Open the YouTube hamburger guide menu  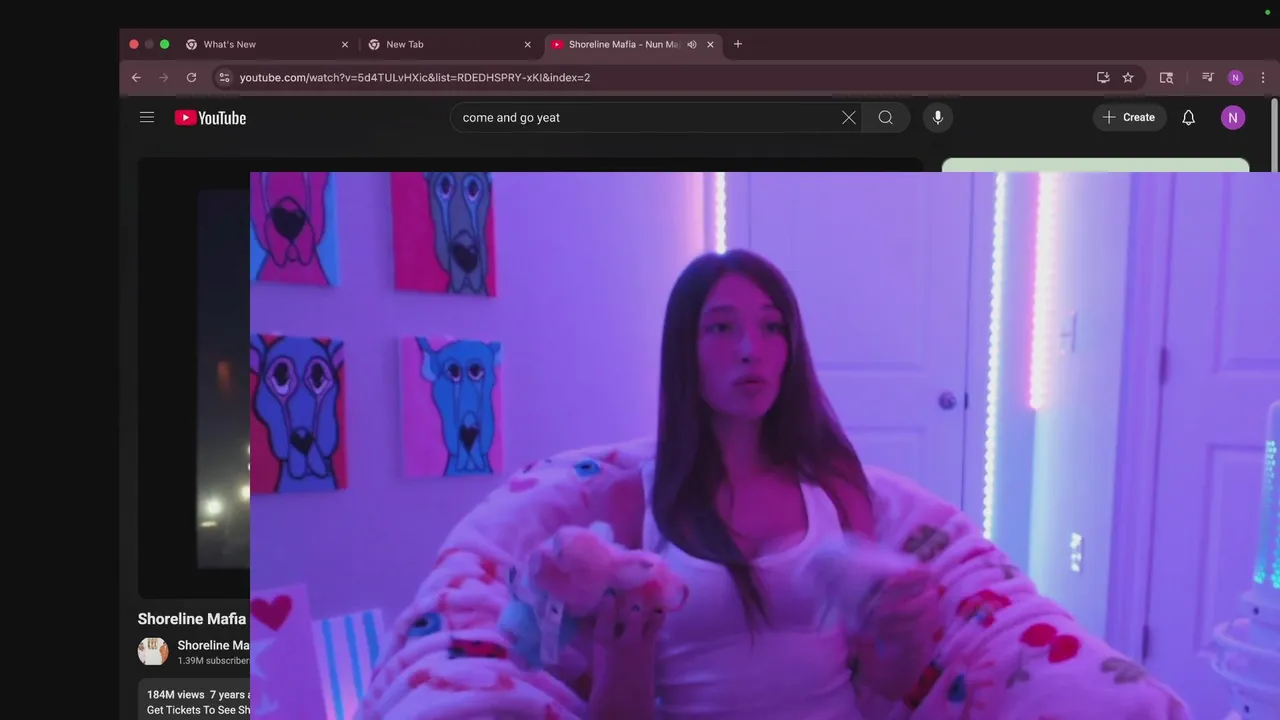147,117
